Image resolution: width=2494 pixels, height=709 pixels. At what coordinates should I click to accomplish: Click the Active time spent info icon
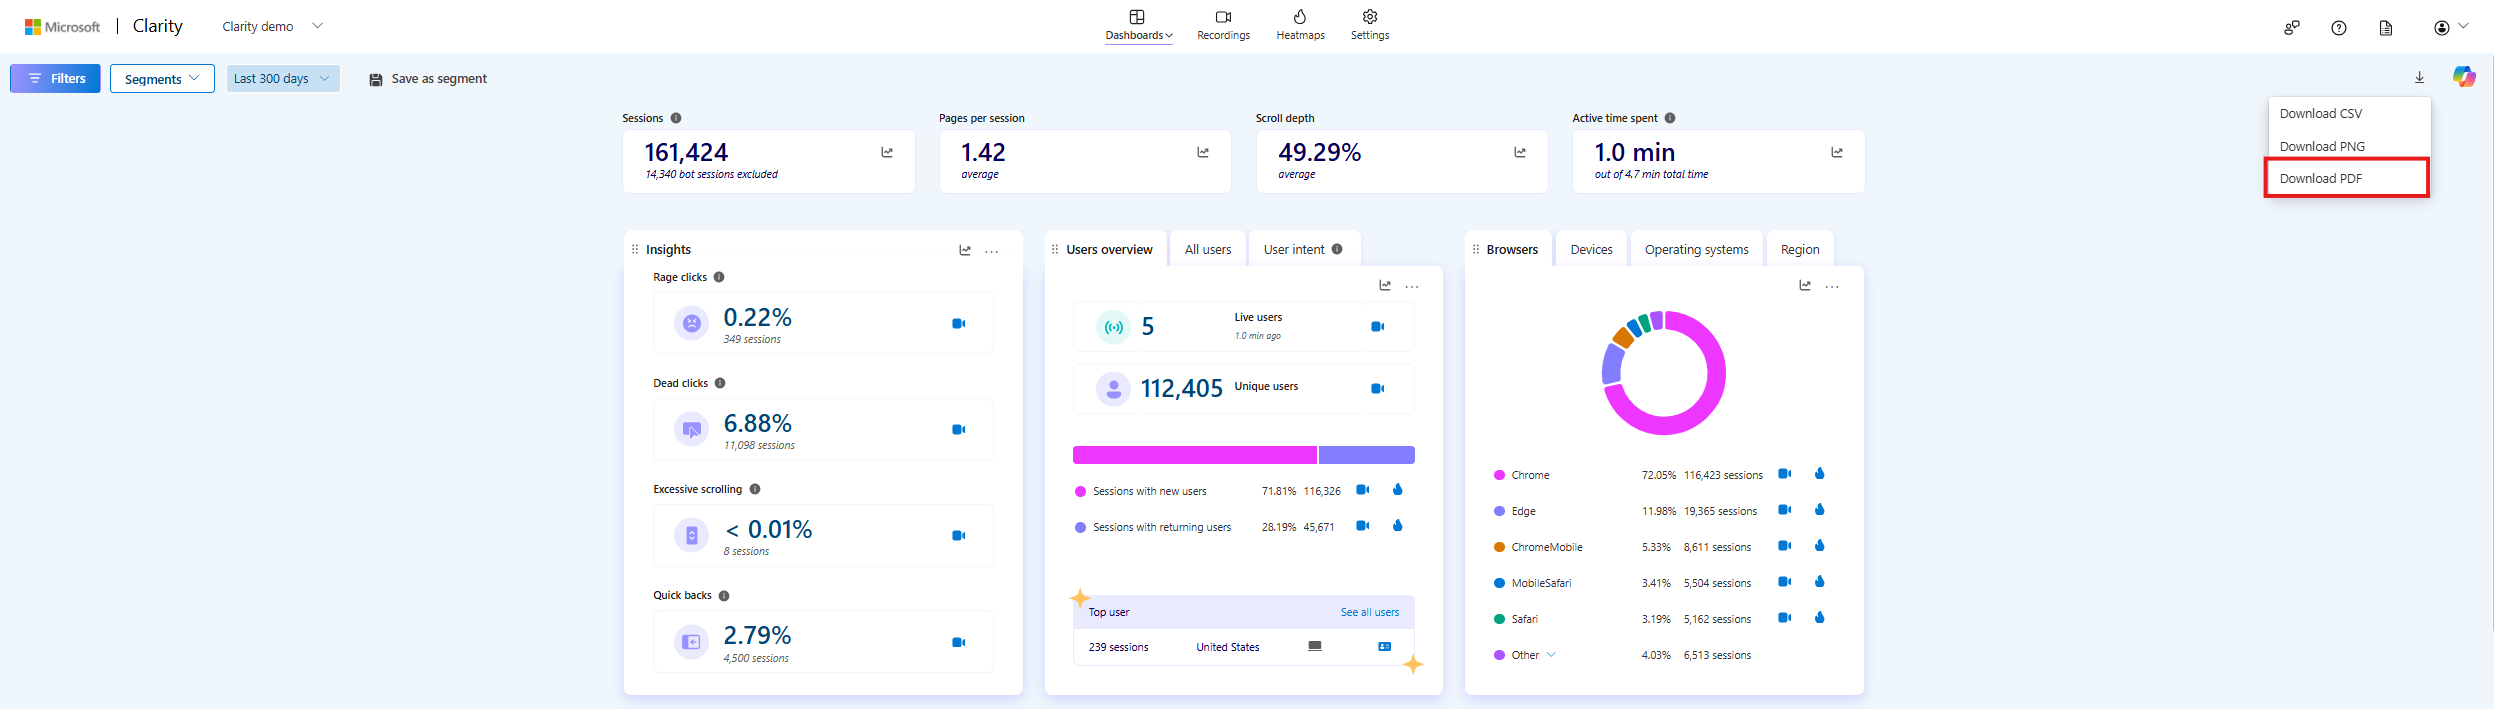pyautogui.click(x=1670, y=118)
